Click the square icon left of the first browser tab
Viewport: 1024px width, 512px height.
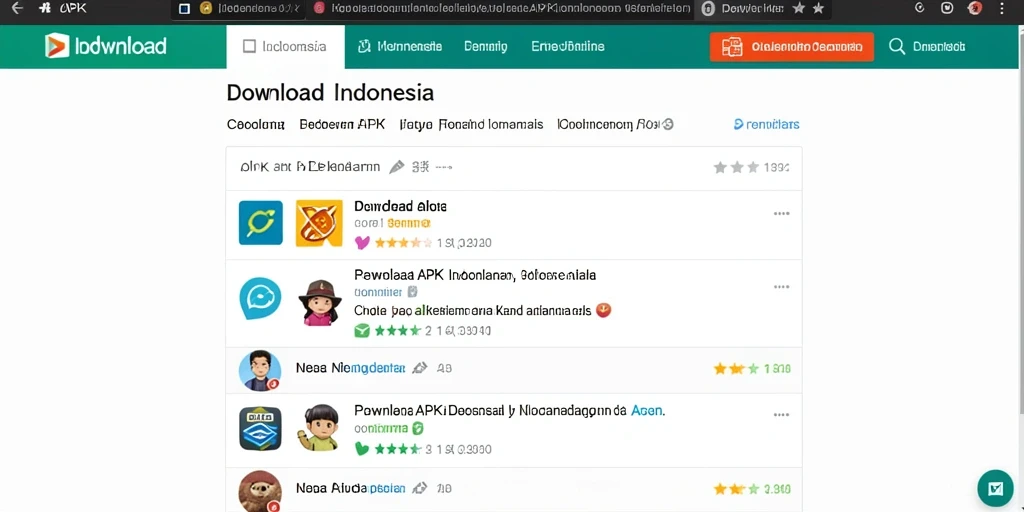pos(185,8)
